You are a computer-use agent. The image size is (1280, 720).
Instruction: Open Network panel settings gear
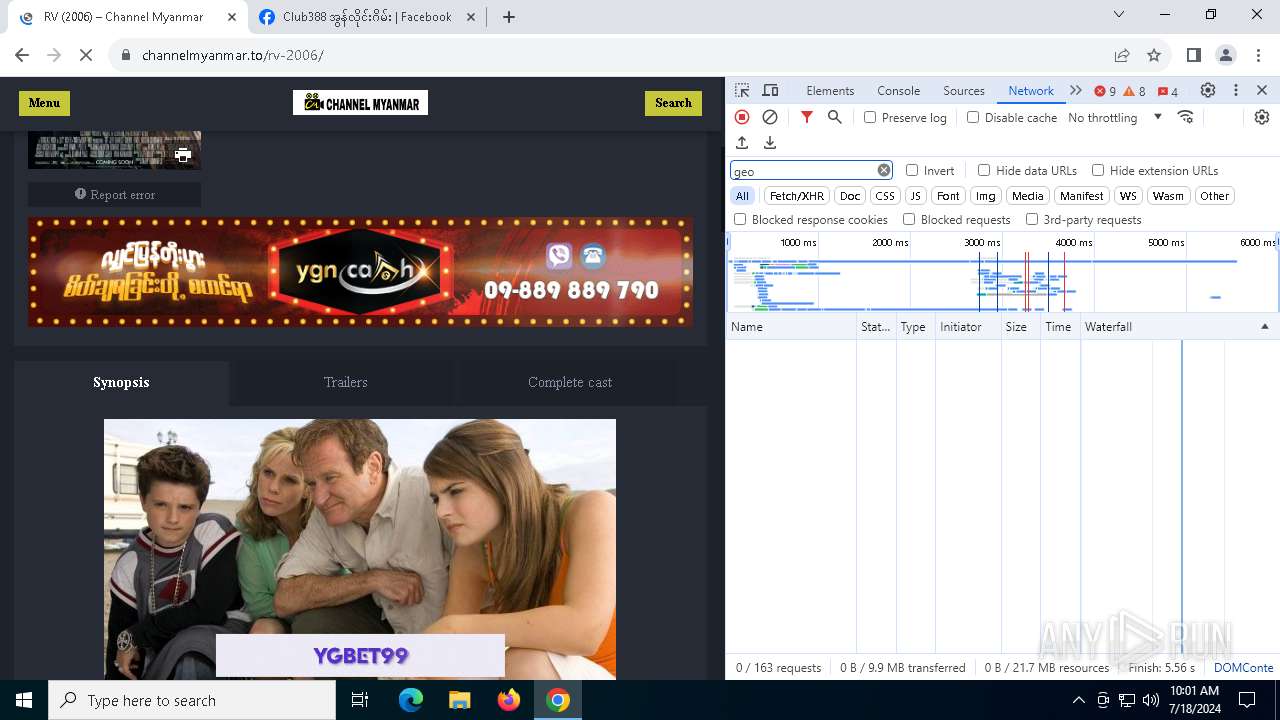1262,117
